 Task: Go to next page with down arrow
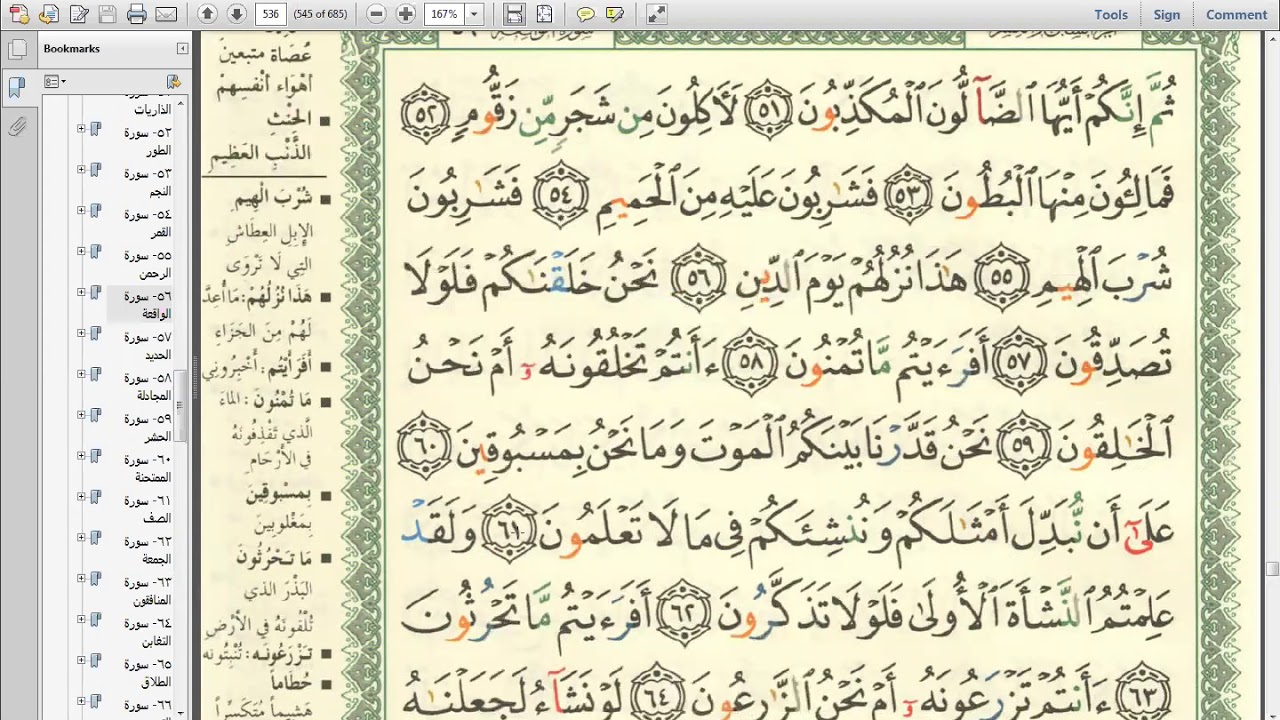point(236,14)
